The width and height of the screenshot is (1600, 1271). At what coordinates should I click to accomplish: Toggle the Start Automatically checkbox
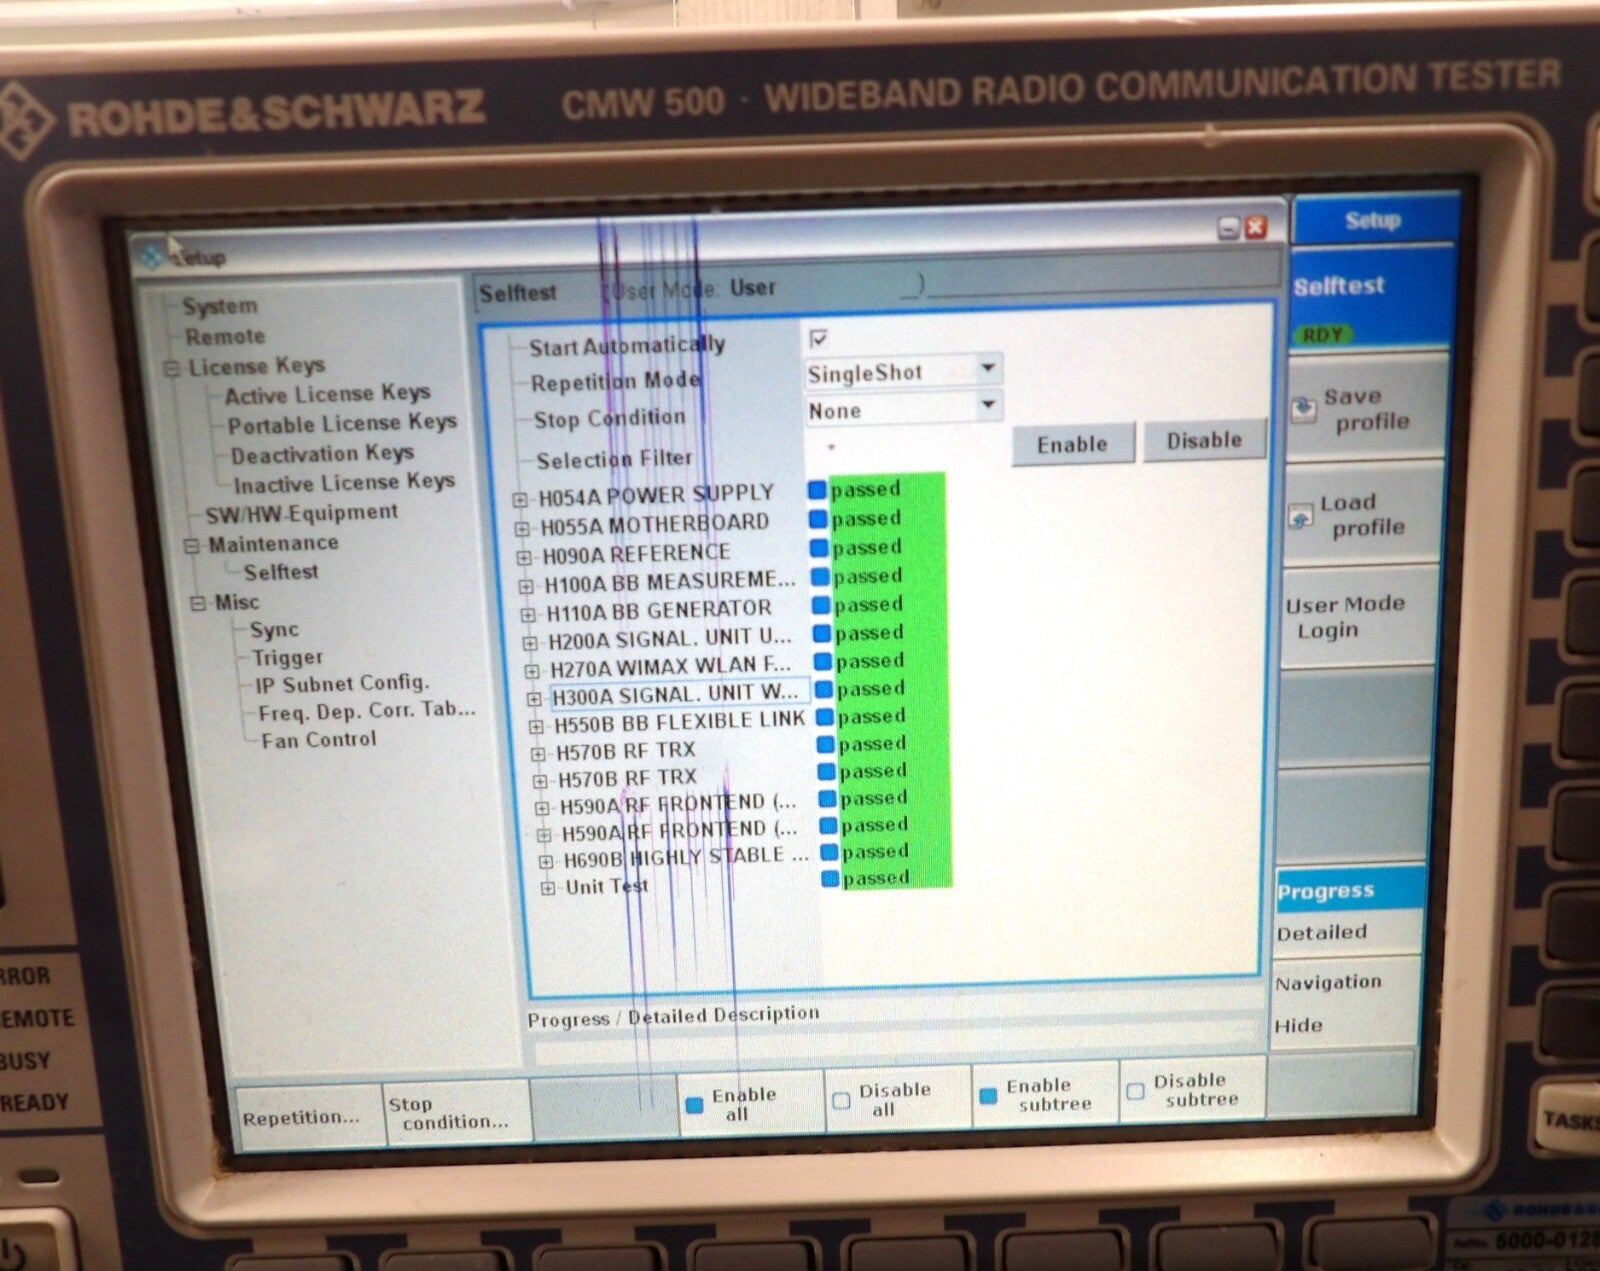click(818, 339)
